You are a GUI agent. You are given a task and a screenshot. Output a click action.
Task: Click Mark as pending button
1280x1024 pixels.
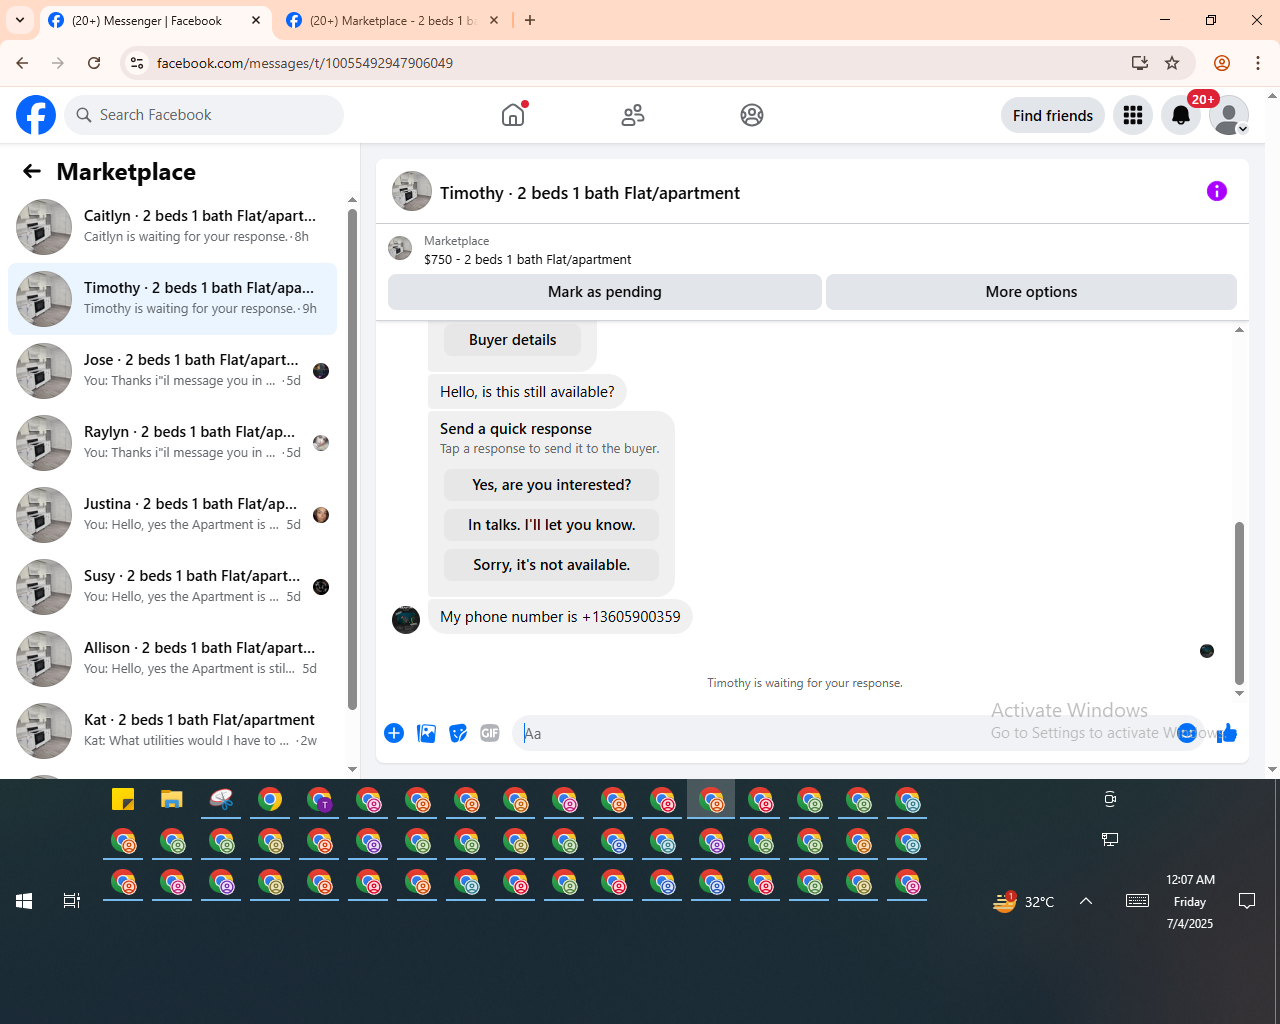point(605,292)
